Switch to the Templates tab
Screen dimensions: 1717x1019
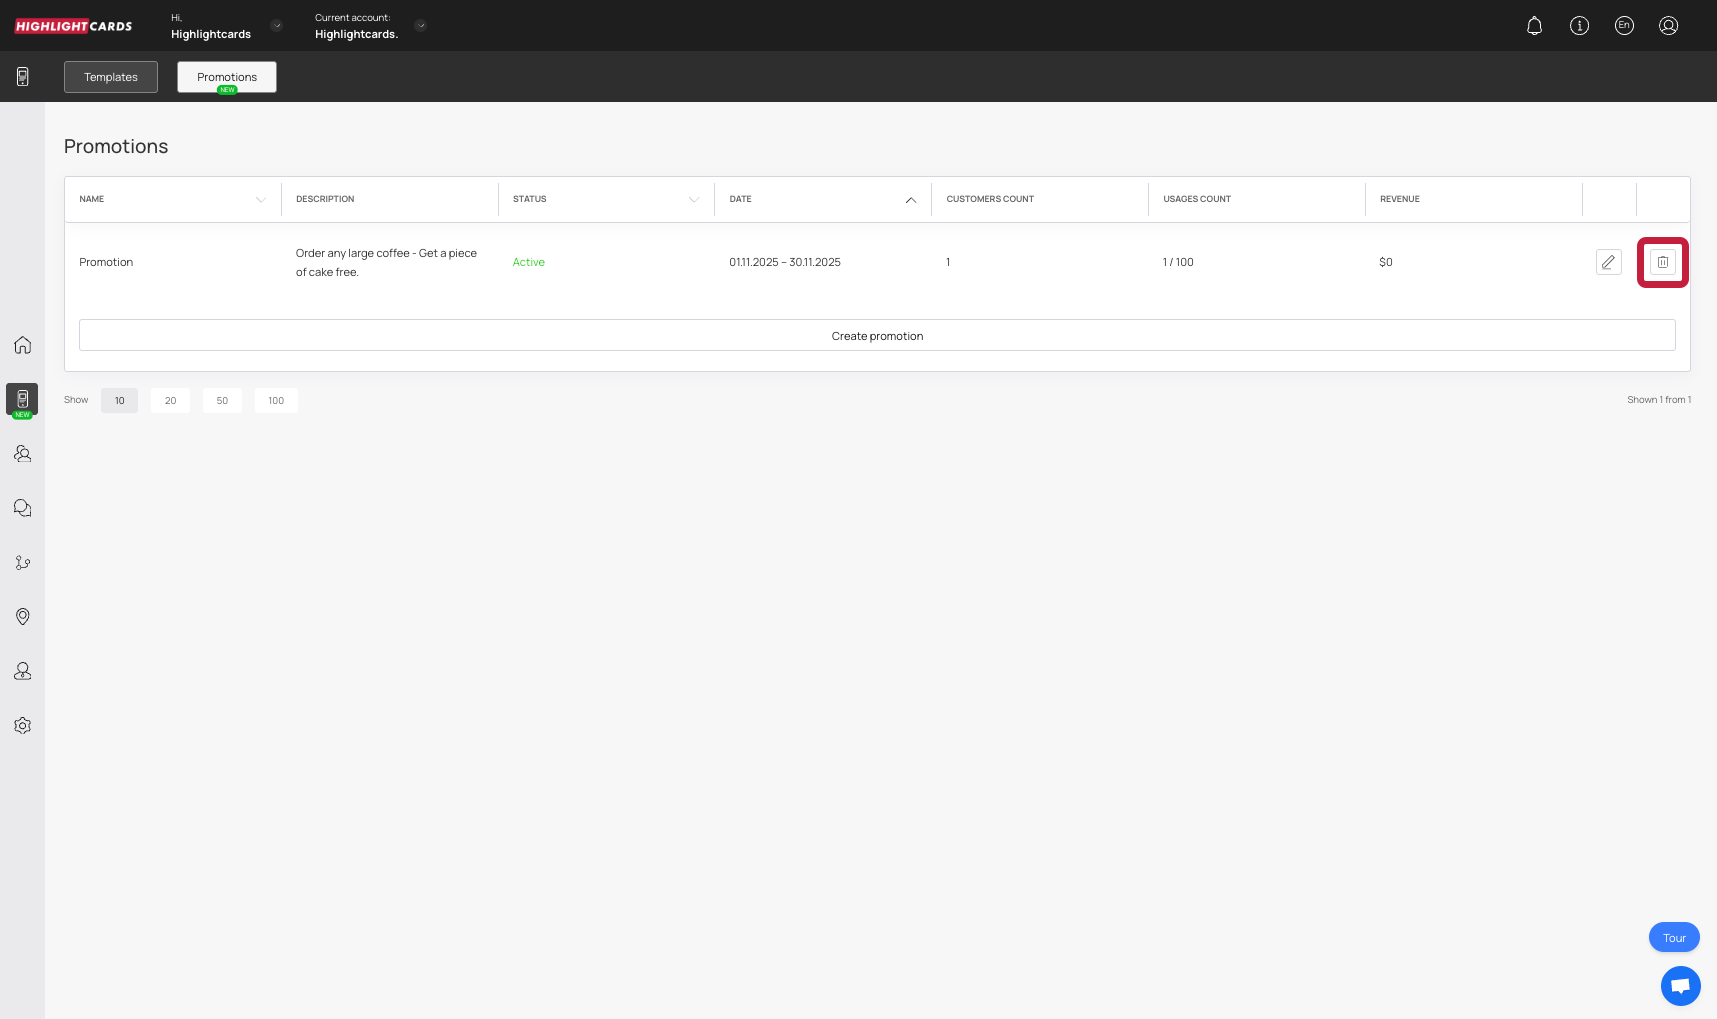tap(111, 77)
